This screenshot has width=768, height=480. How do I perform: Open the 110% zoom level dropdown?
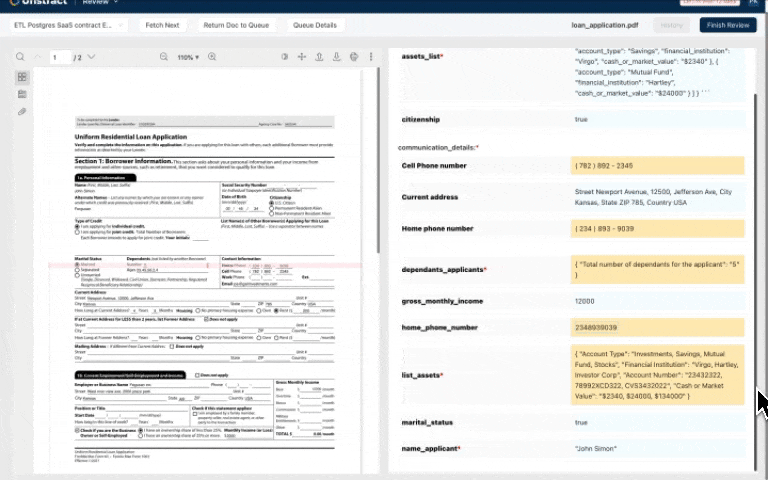point(188,57)
